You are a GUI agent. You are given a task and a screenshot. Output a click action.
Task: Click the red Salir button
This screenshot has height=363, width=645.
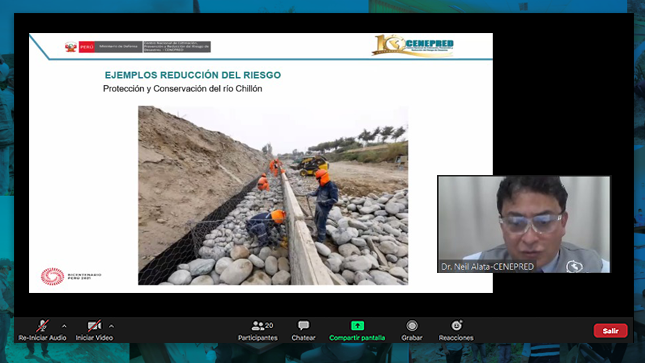(x=610, y=330)
